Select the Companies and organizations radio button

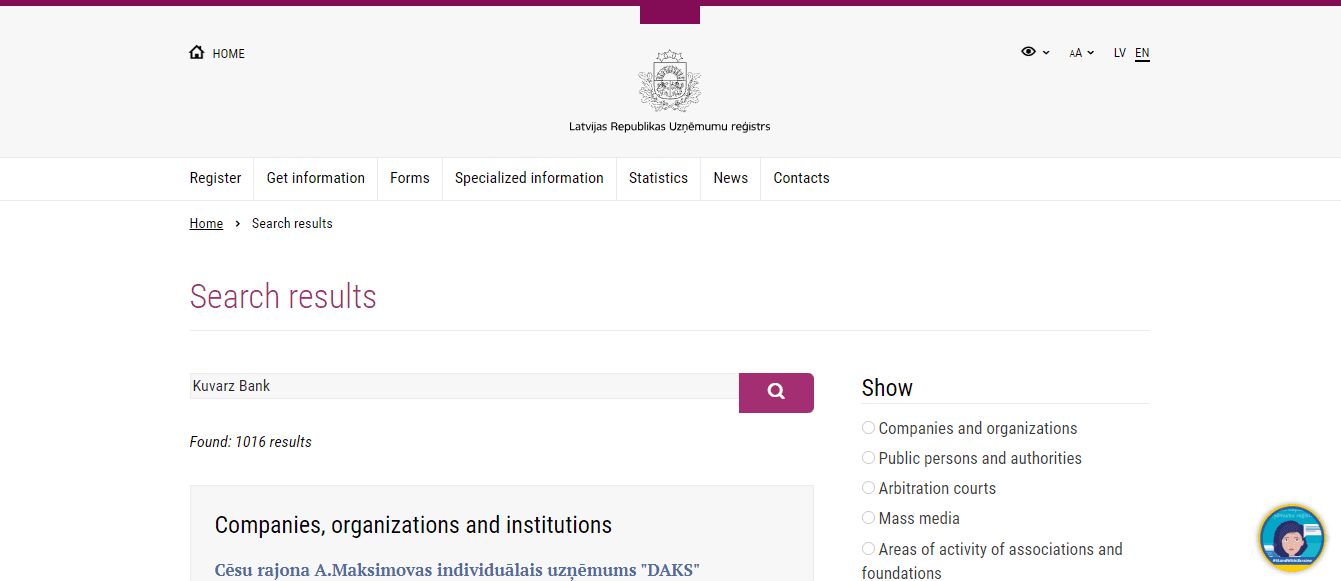tap(868, 428)
